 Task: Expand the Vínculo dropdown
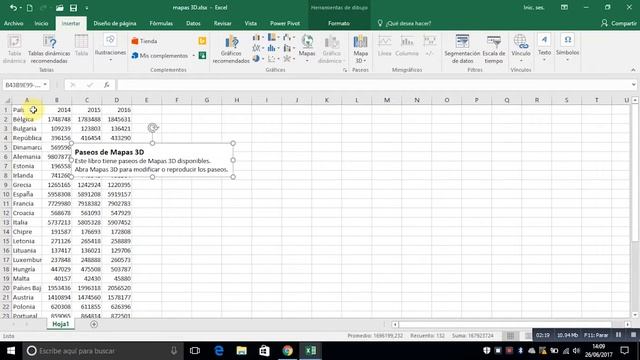tap(521, 60)
